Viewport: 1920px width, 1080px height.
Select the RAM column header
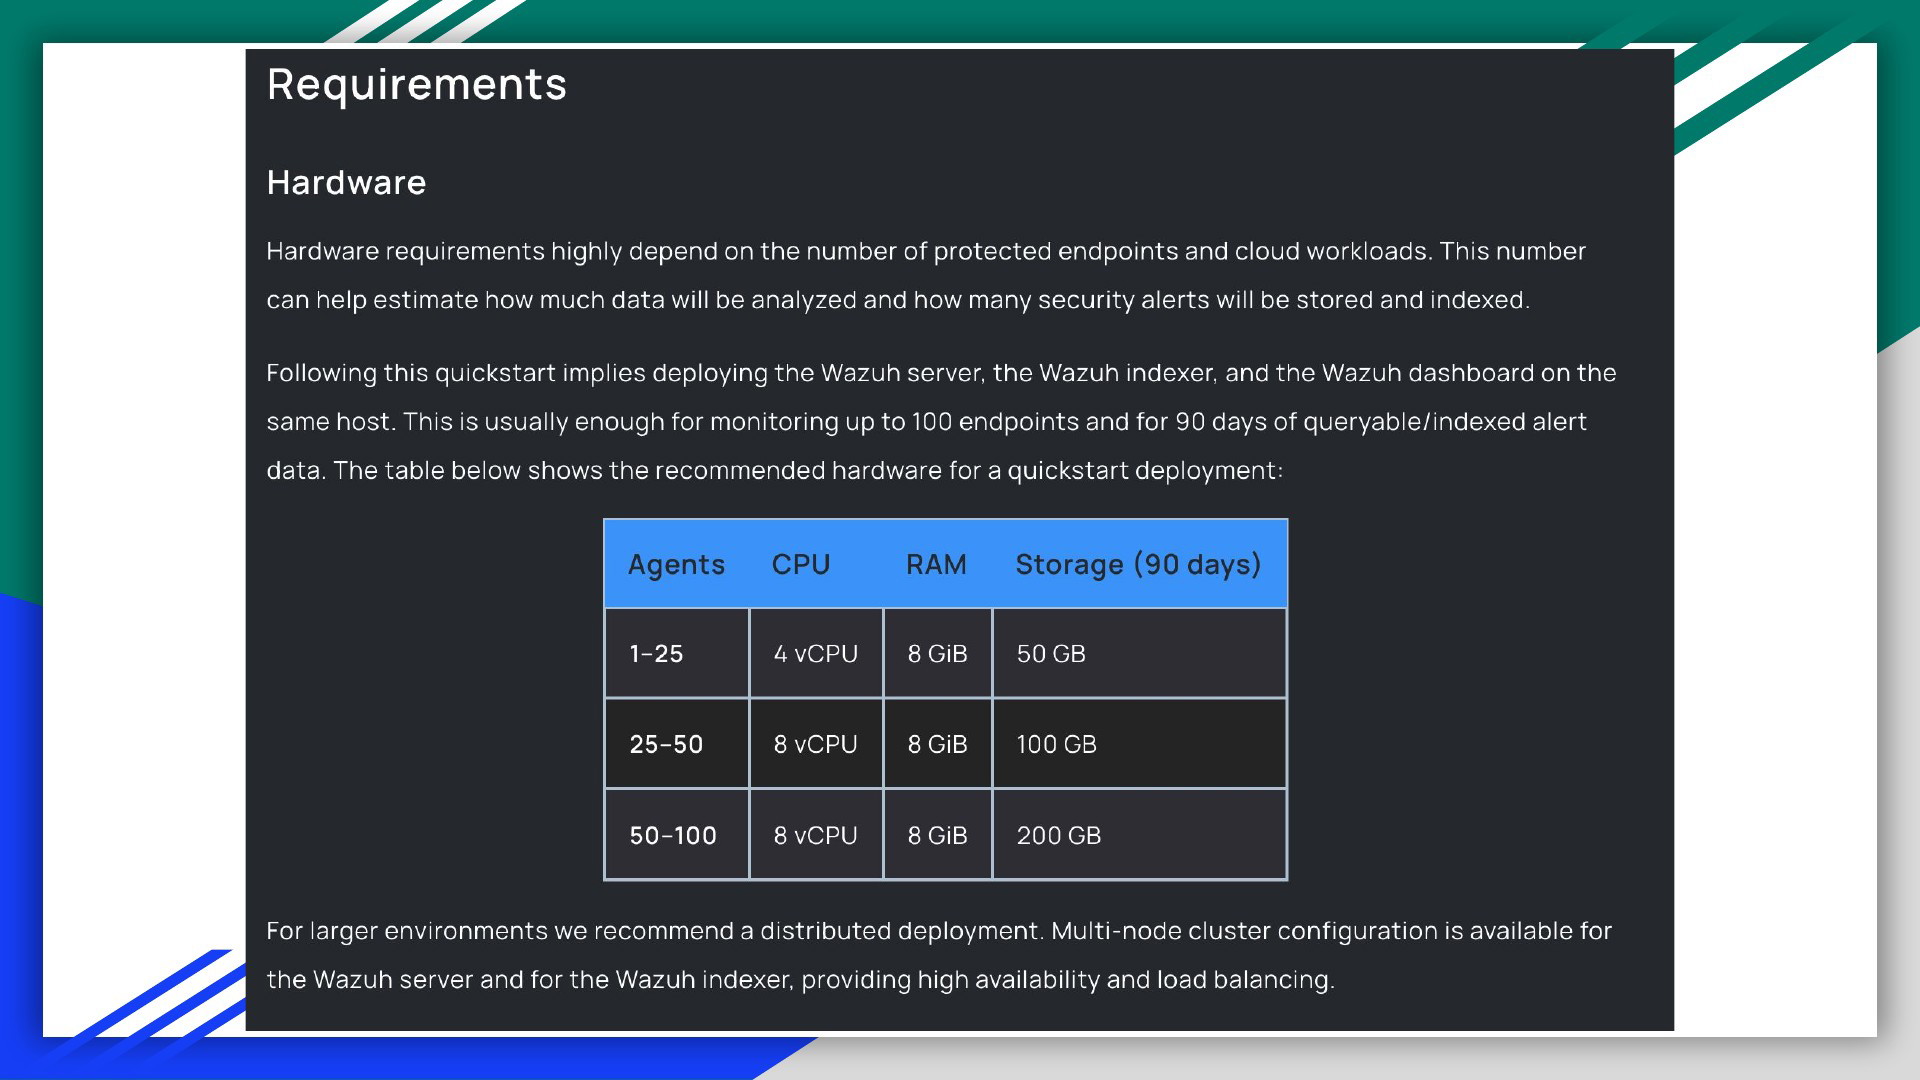[x=936, y=564]
